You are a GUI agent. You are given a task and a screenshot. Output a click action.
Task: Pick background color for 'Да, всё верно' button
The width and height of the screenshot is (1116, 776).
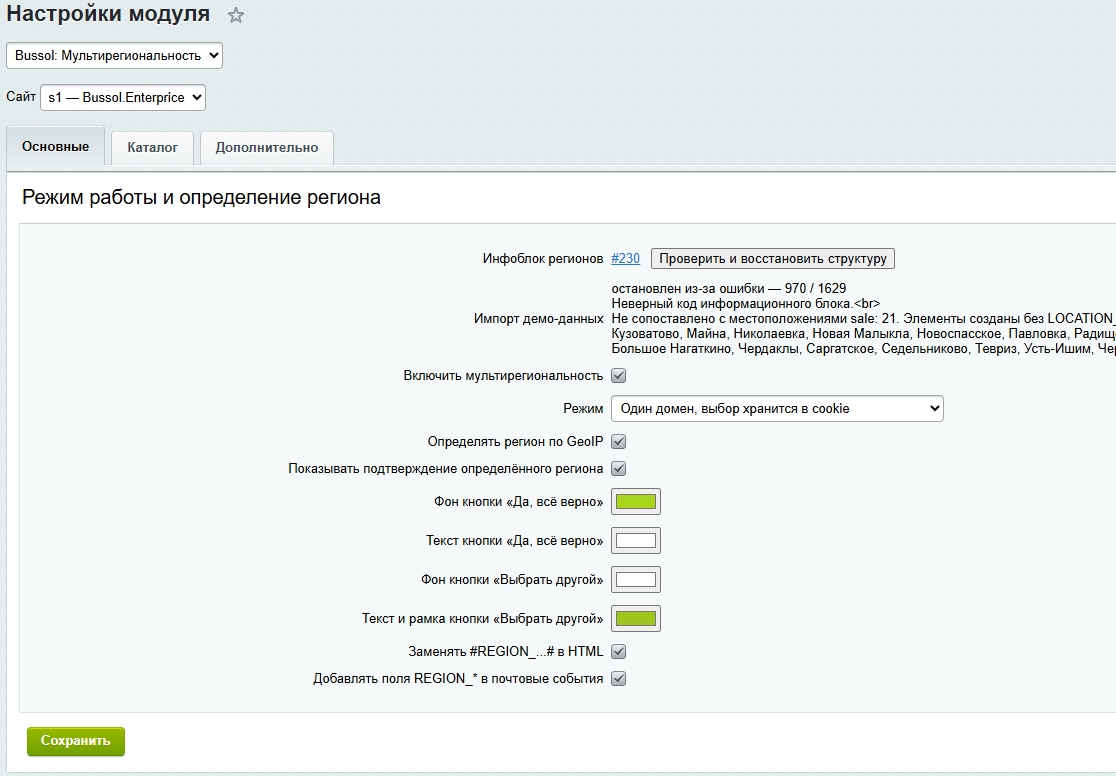click(636, 502)
